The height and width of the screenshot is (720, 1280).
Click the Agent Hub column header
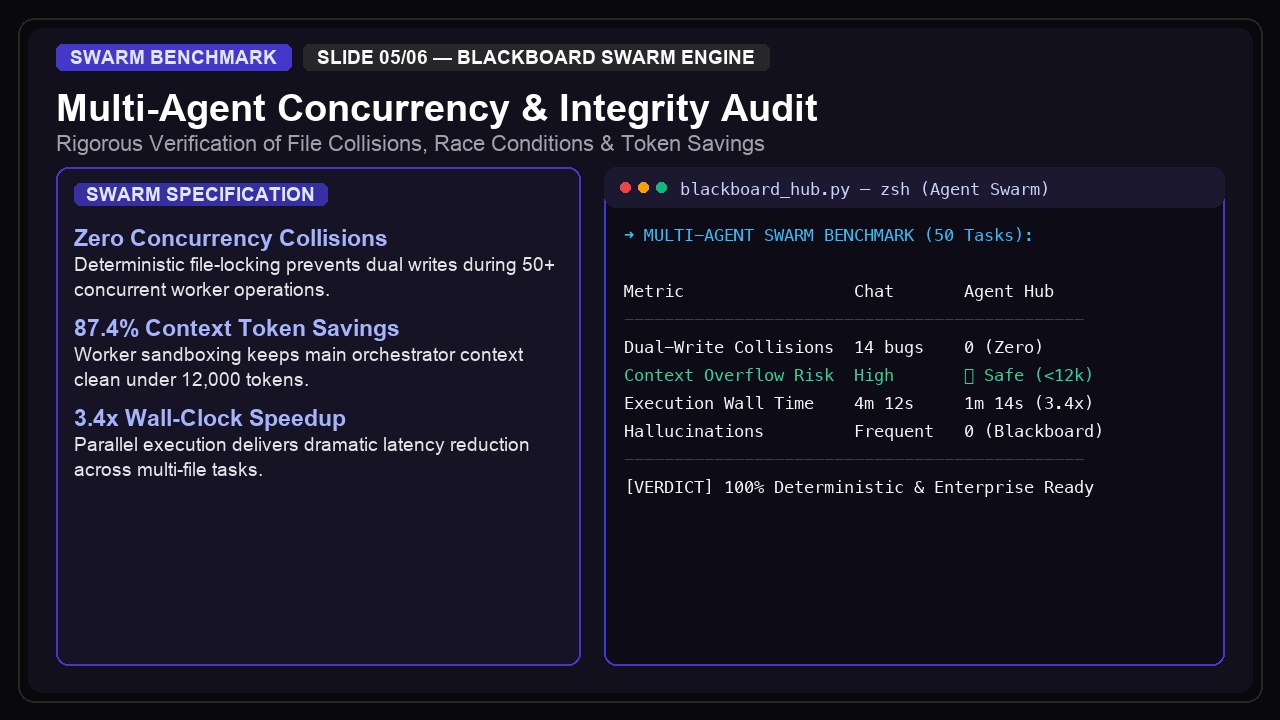(1009, 291)
